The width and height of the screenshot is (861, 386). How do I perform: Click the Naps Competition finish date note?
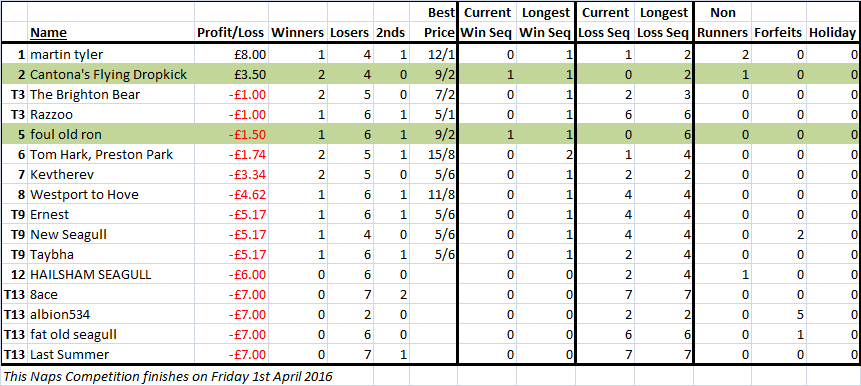[x=168, y=377]
